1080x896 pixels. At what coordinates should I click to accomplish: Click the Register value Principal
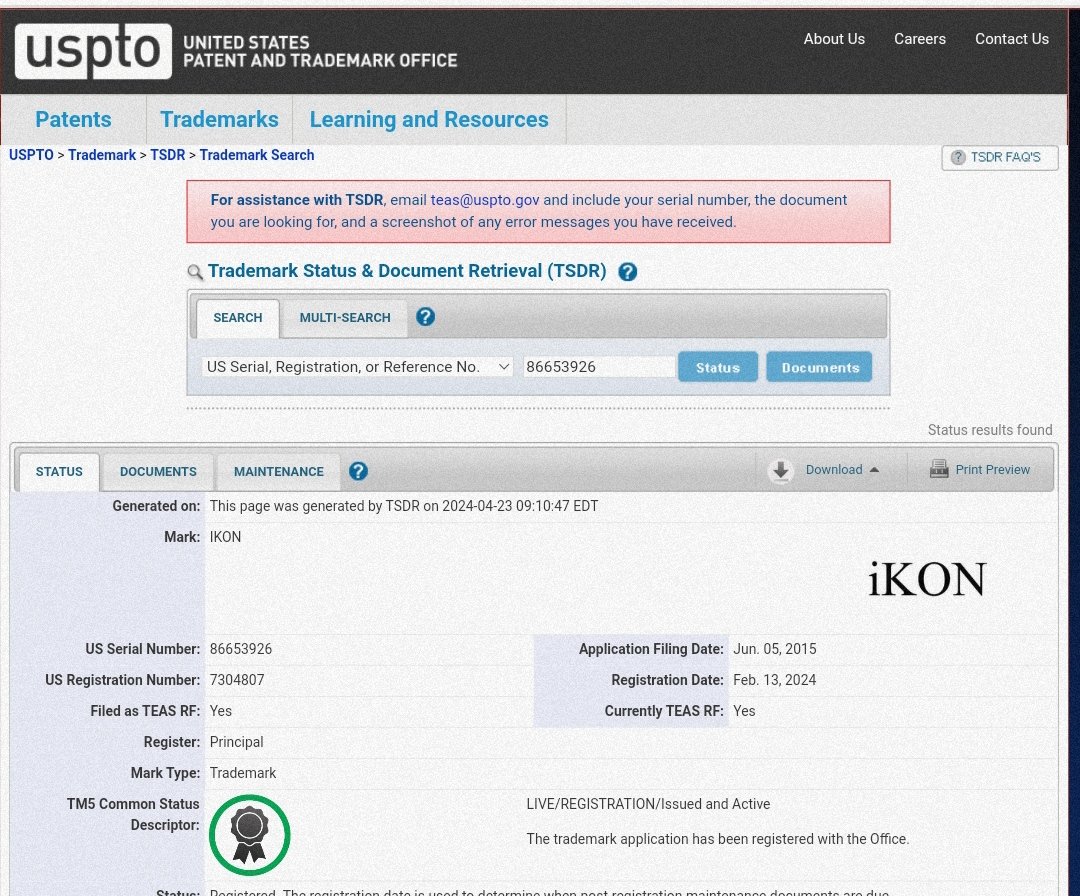236,742
